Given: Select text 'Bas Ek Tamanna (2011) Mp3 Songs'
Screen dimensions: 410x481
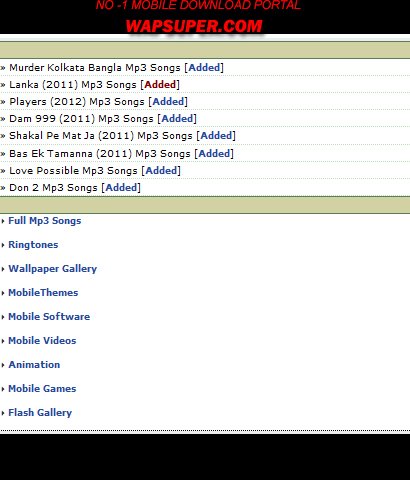Looking at the screenshot, I should point(100,154).
